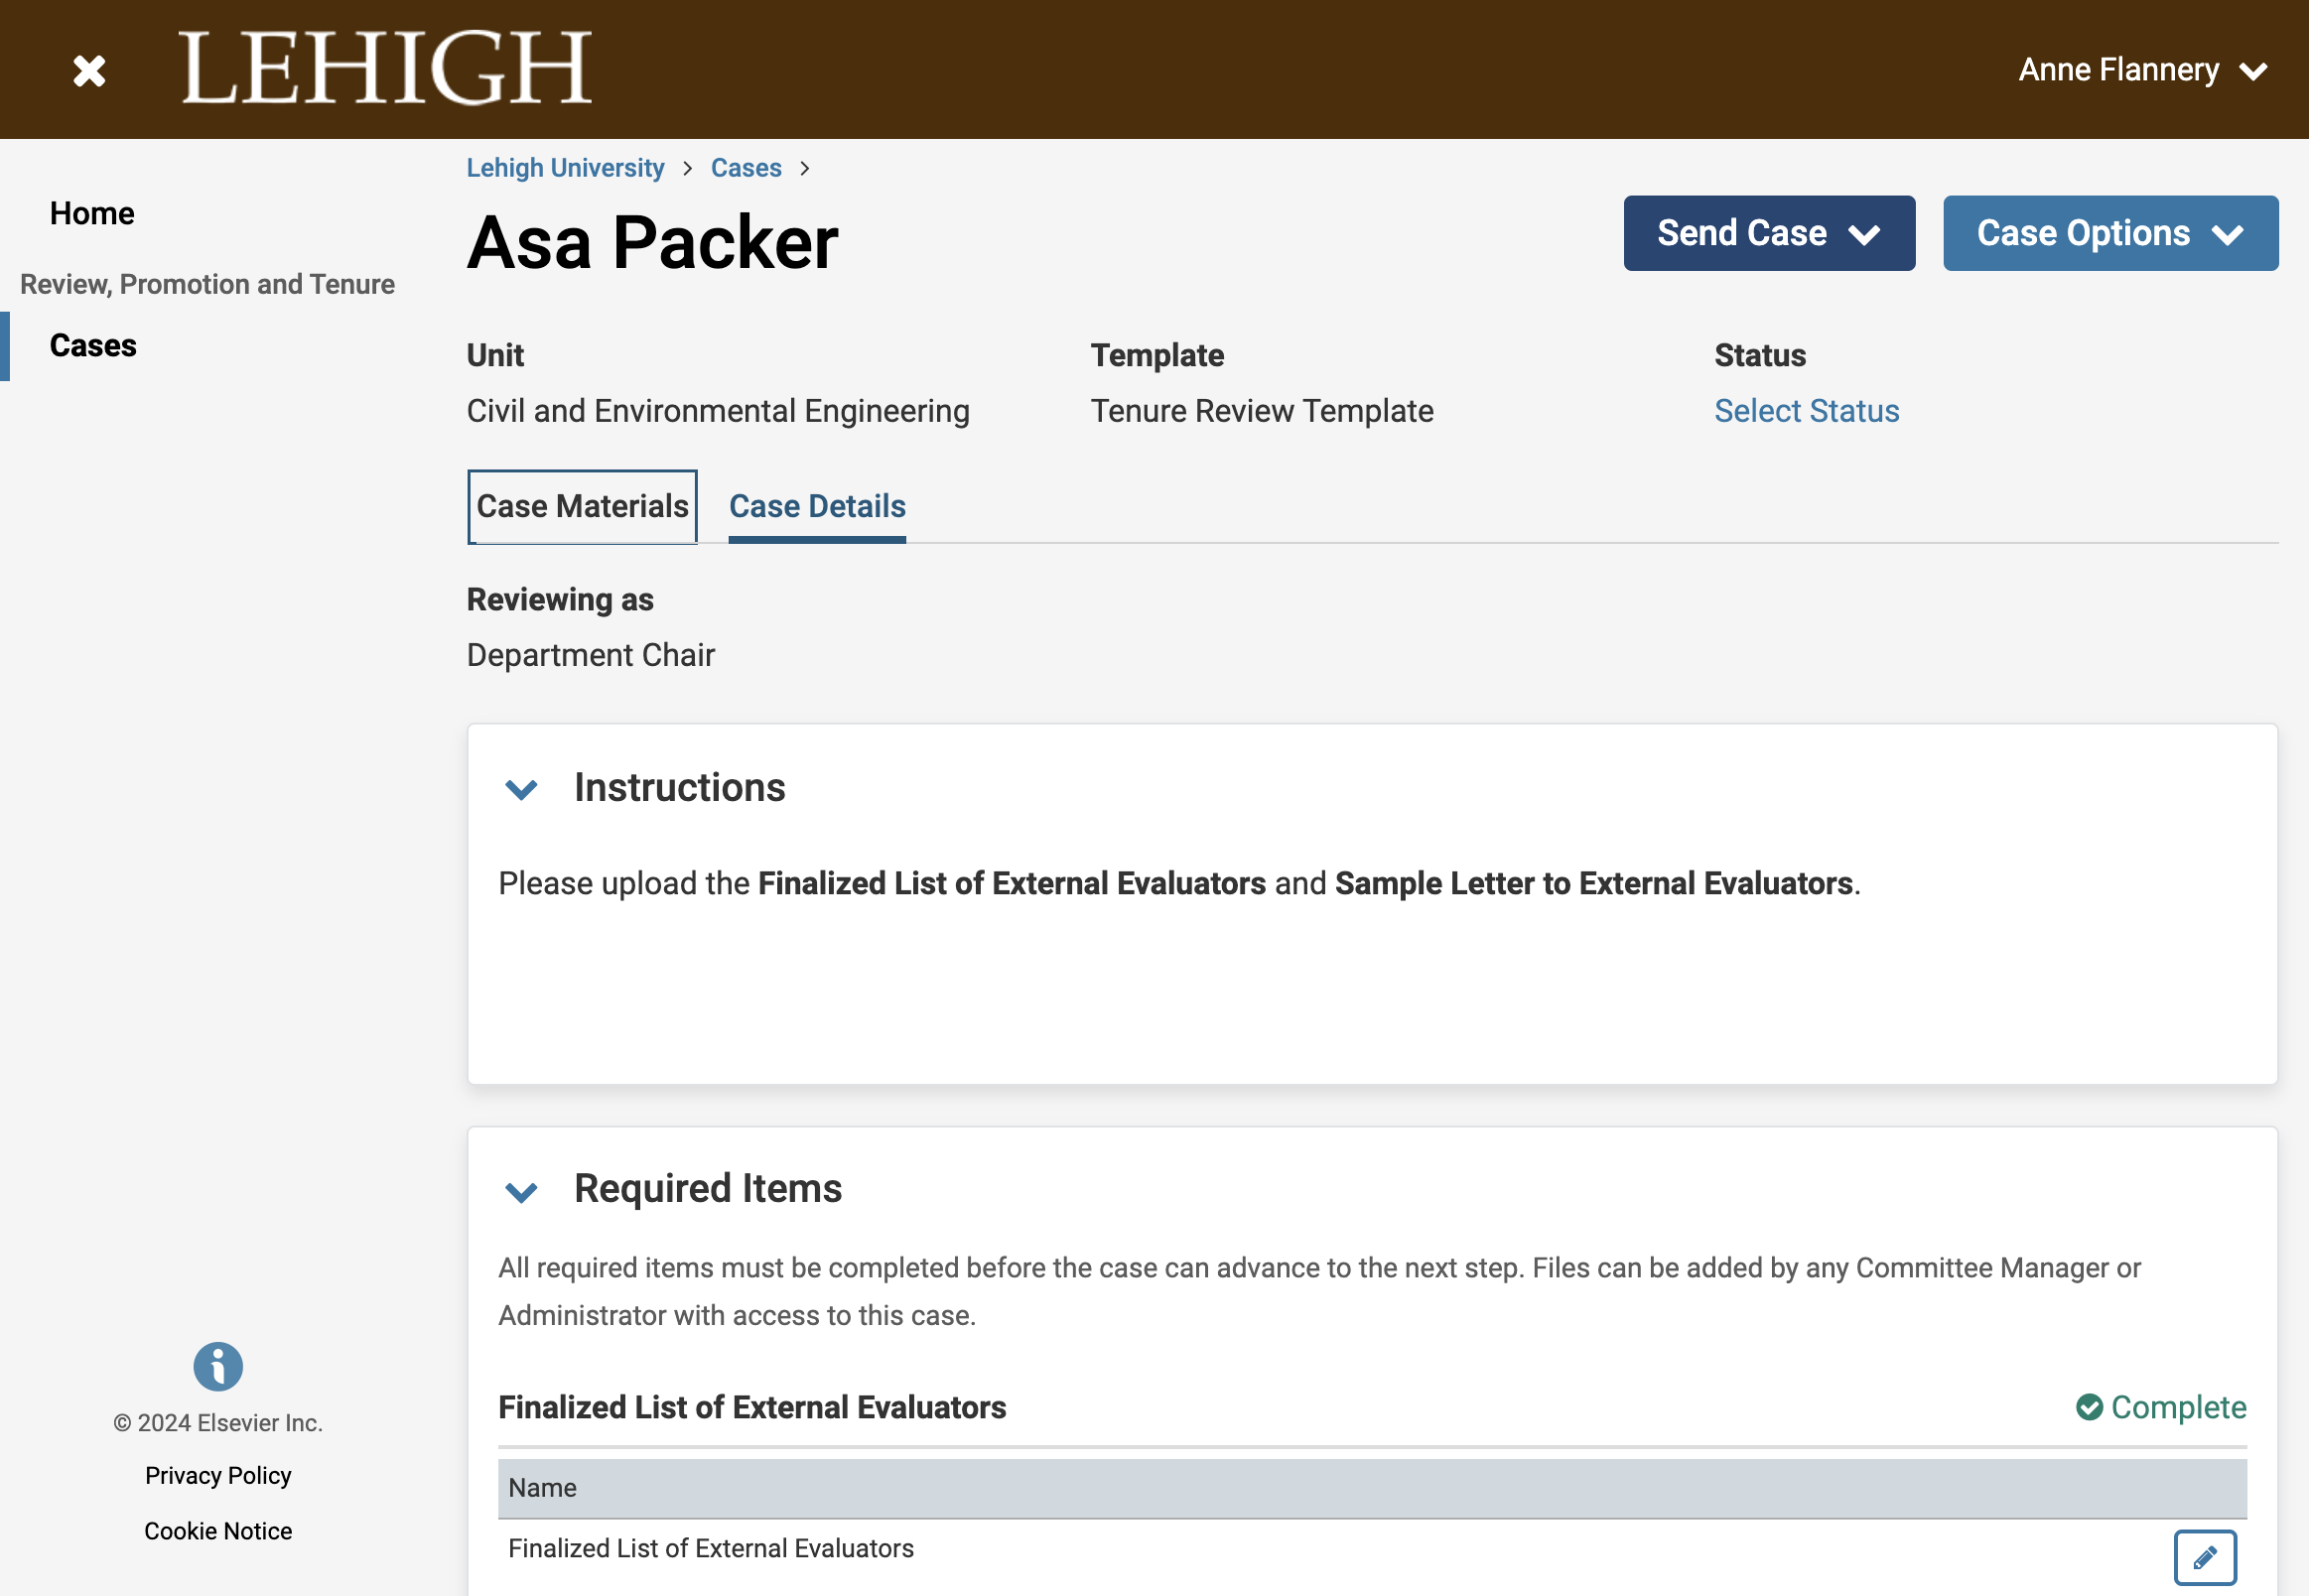Viewport: 2309px width, 1596px height.
Task: Collapse the Instructions section
Action: (x=522, y=789)
